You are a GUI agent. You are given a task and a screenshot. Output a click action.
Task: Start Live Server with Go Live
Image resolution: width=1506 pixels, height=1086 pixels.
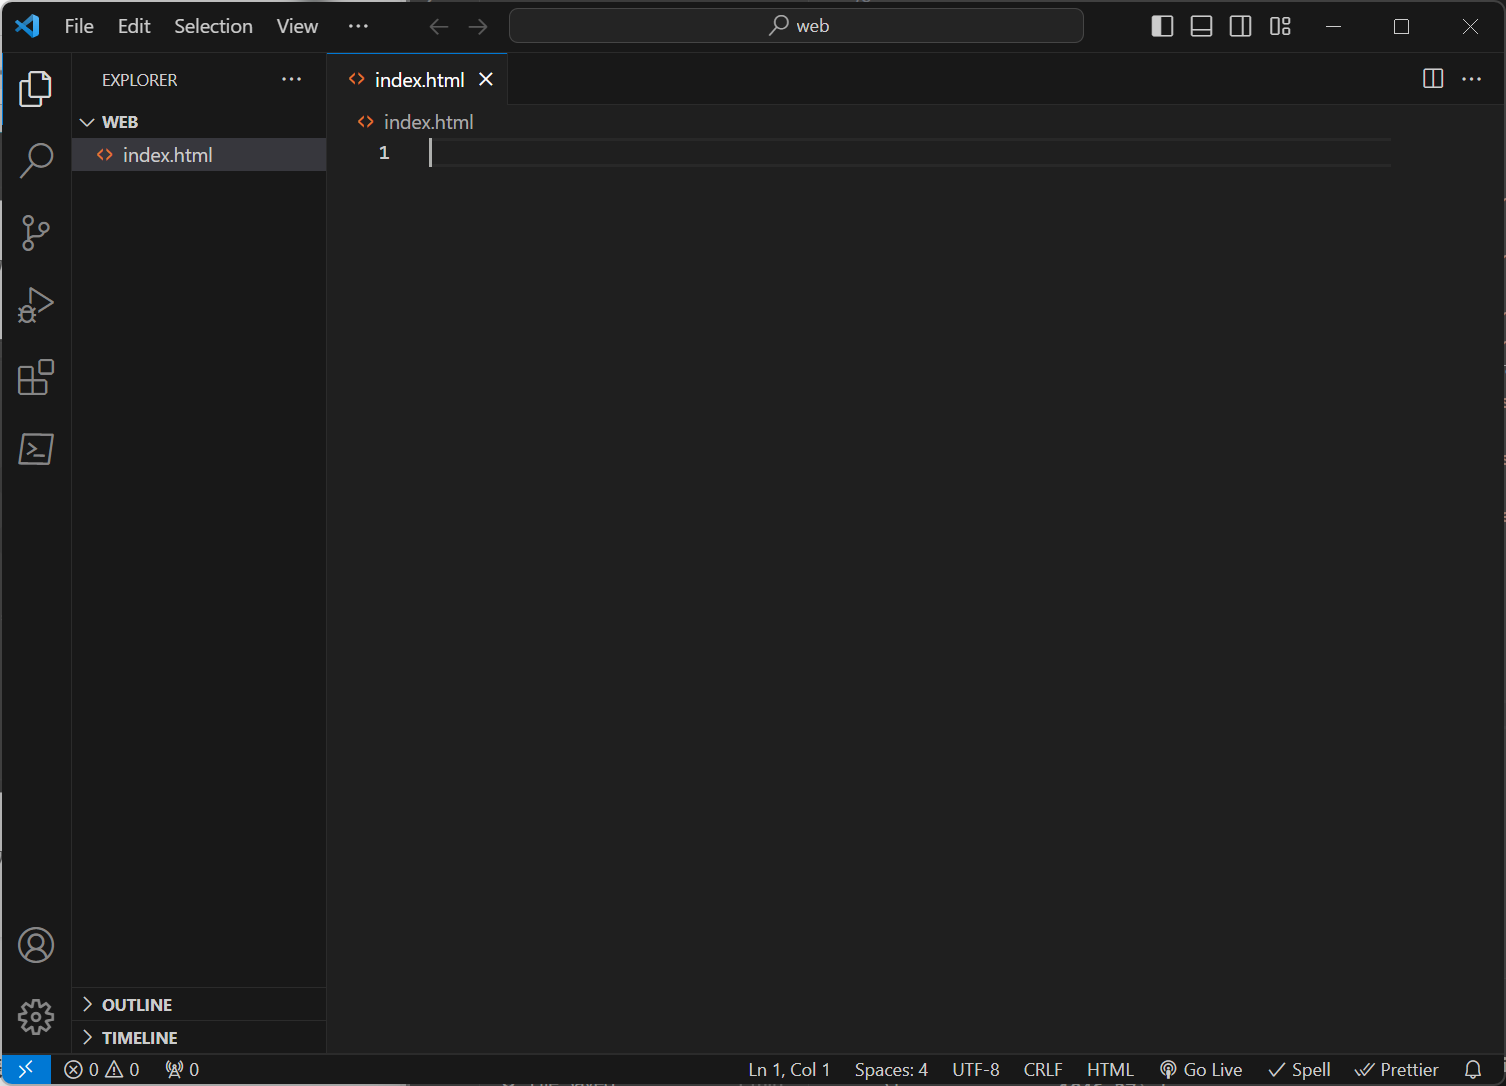1200,1069
